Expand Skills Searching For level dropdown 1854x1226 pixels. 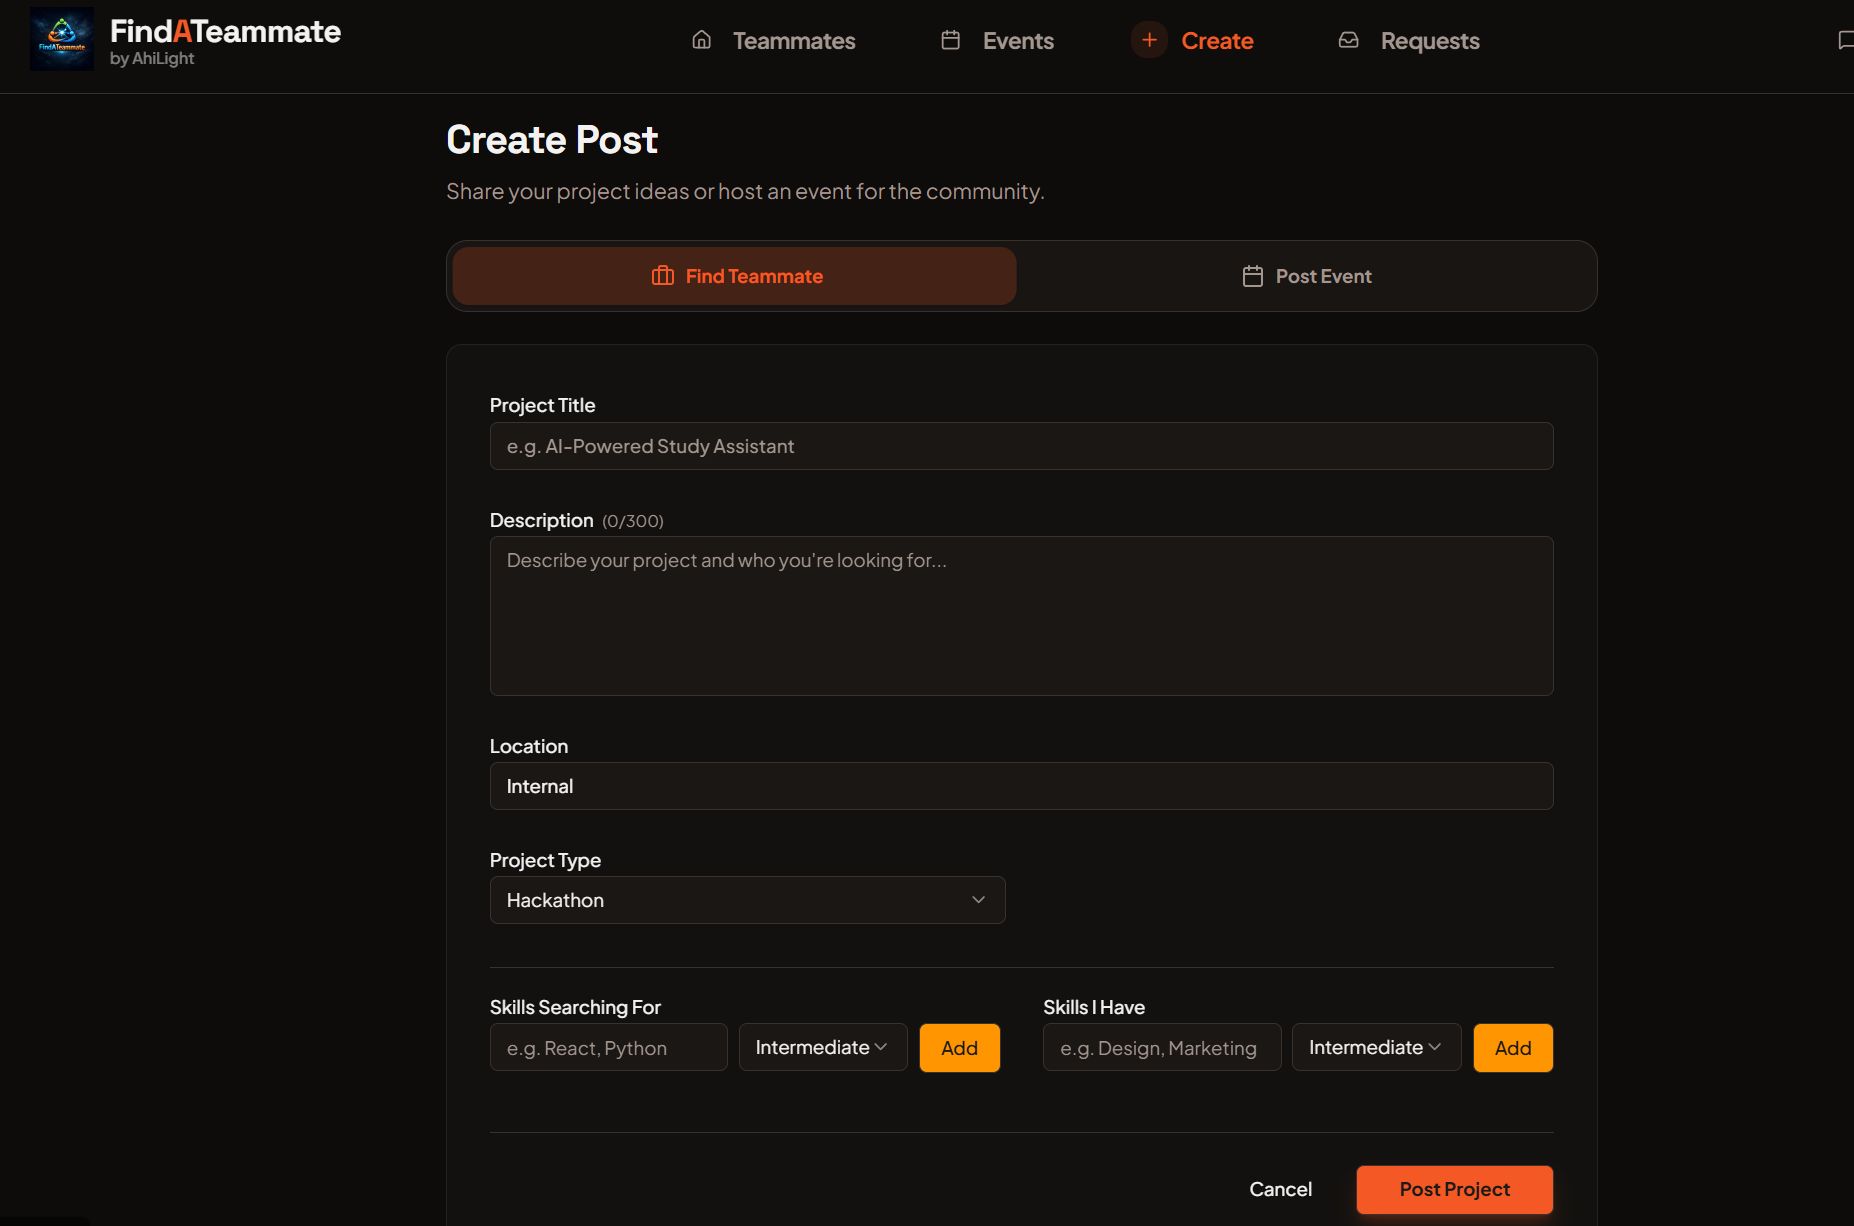coord(823,1047)
